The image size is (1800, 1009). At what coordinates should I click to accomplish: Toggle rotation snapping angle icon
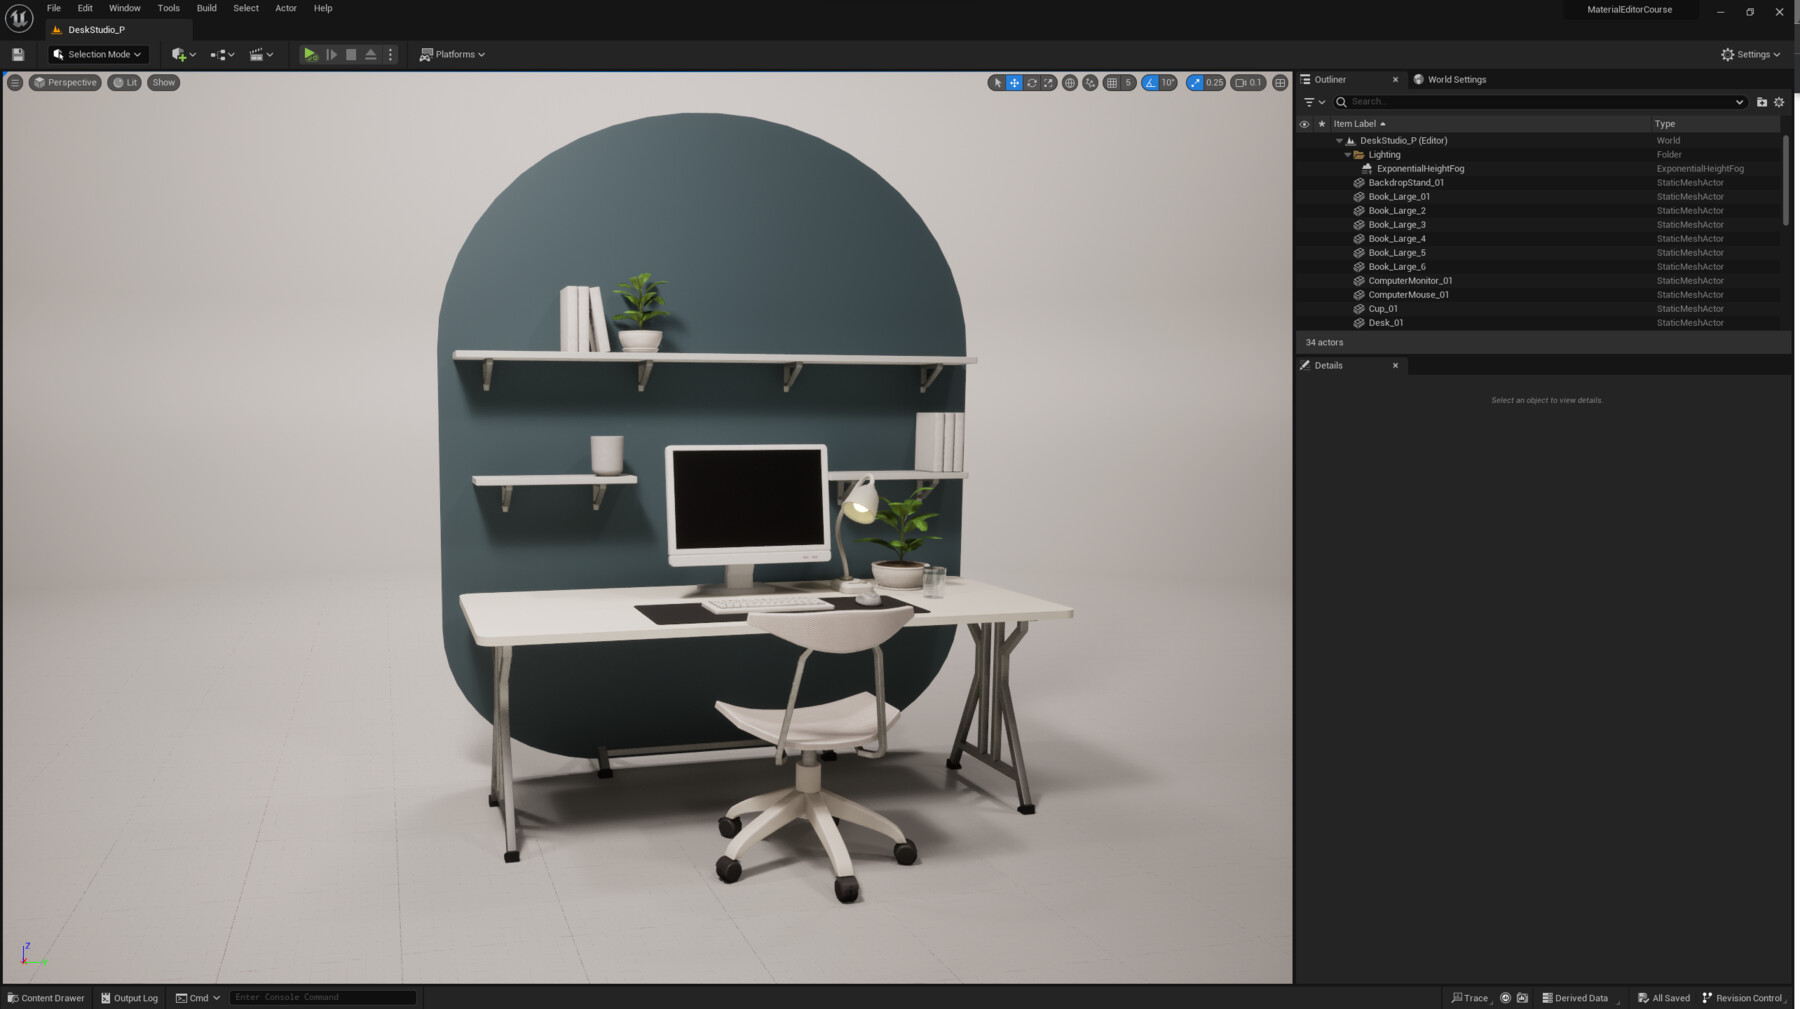point(1150,83)
